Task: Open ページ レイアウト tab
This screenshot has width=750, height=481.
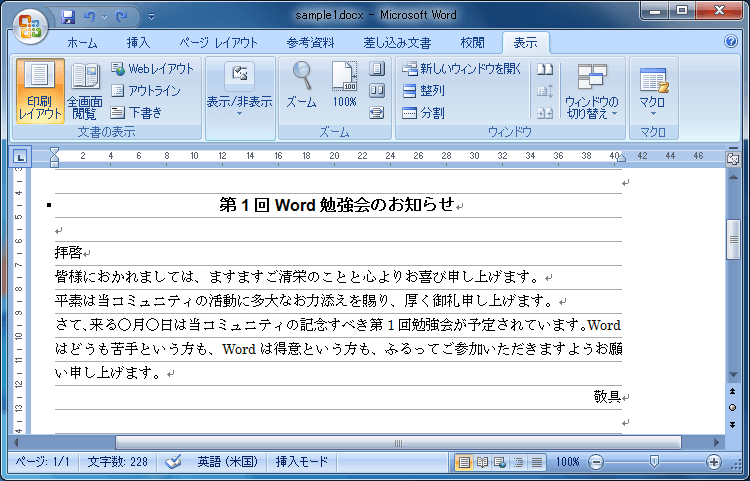Action: click(x=219, y=43)
